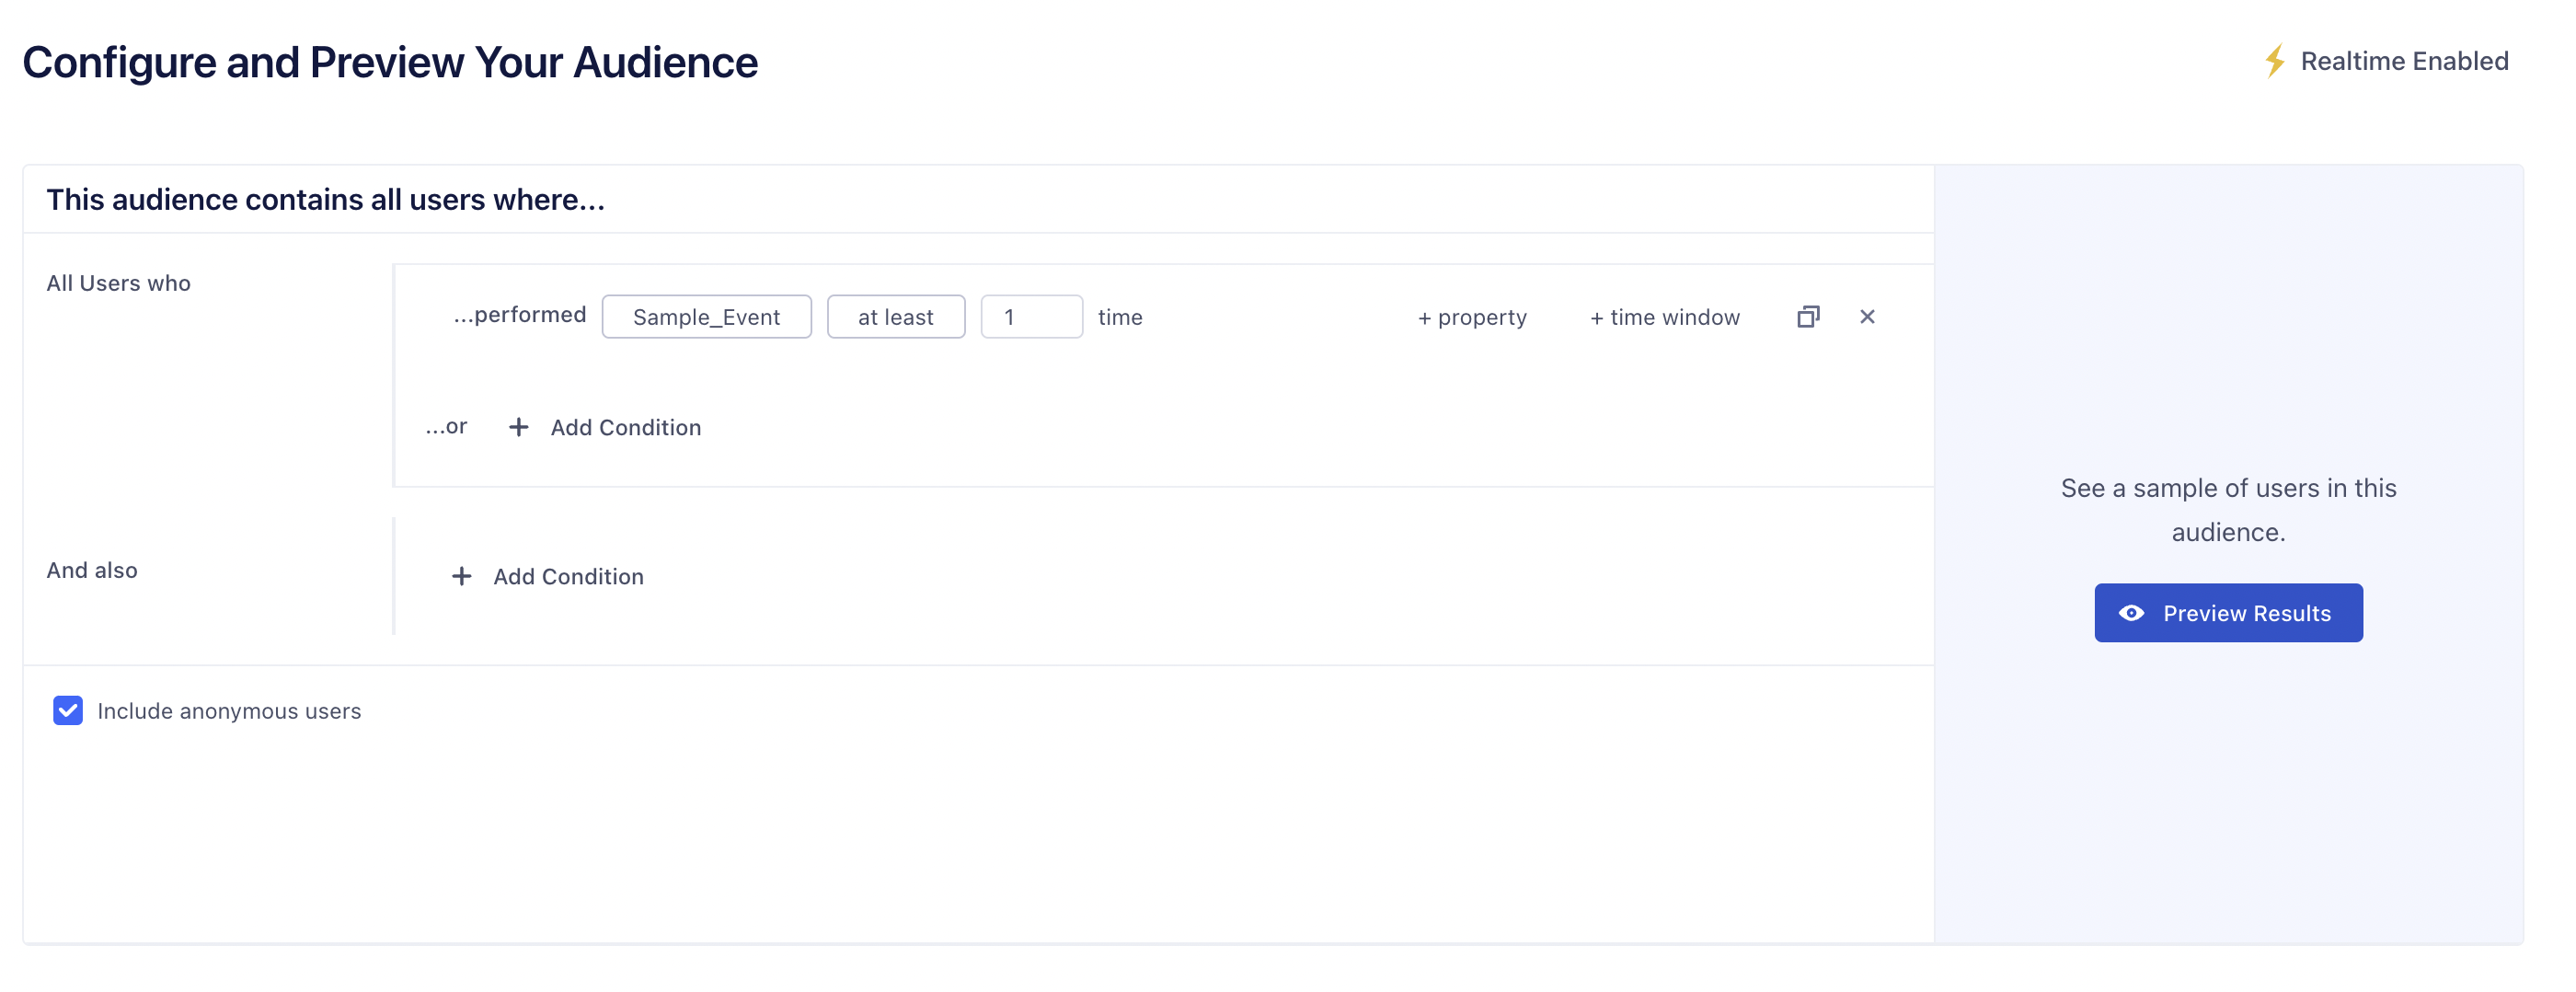Open the Sample_Event event selector
The height and width of the screenshot is (992, 2576).
pos(706,316)
